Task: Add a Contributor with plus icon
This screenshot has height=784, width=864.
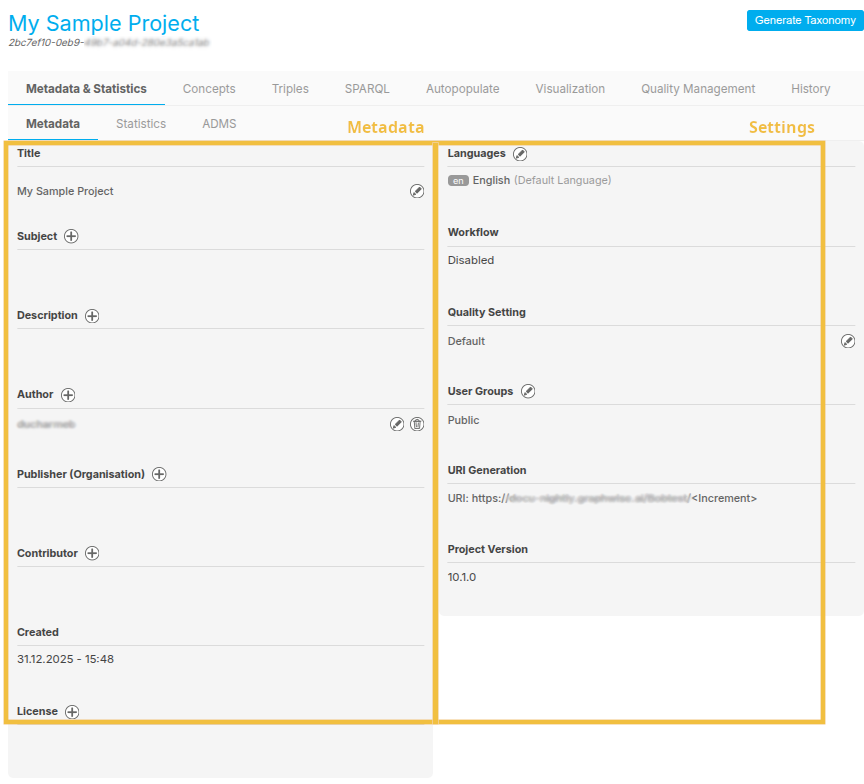Action: [92, 553]
